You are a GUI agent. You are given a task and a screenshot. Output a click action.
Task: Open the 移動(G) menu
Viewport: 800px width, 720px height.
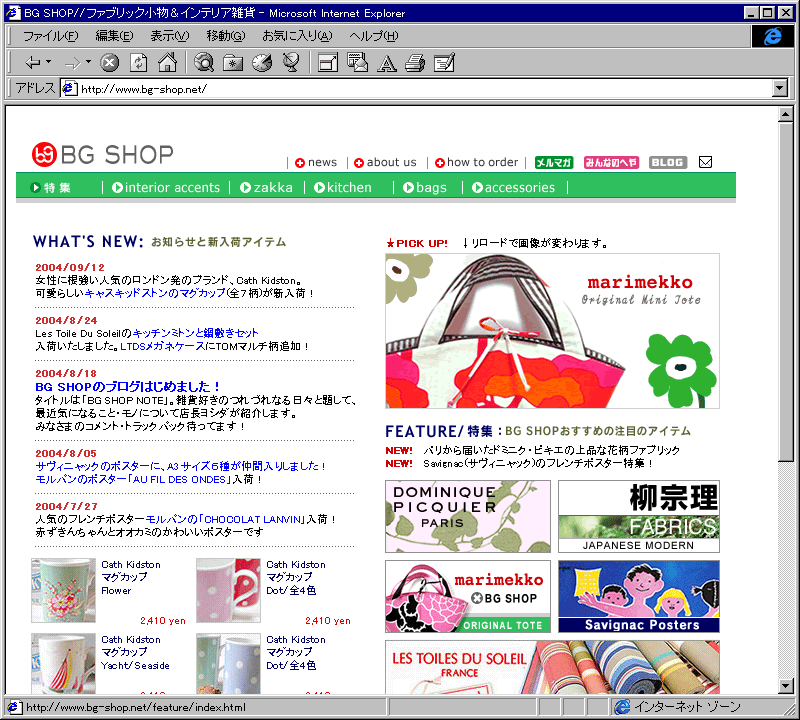(x=226, y=36)
